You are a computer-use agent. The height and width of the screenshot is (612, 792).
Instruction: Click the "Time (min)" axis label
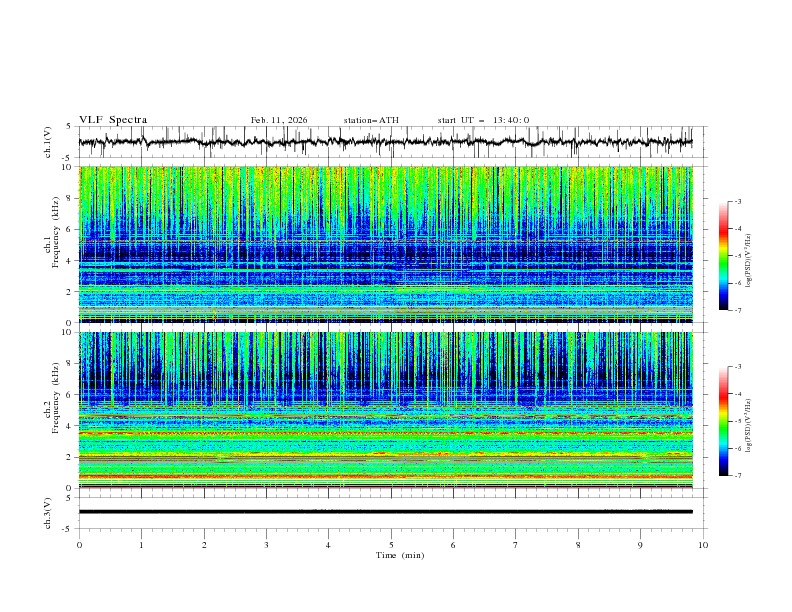(x=400, y=555)
